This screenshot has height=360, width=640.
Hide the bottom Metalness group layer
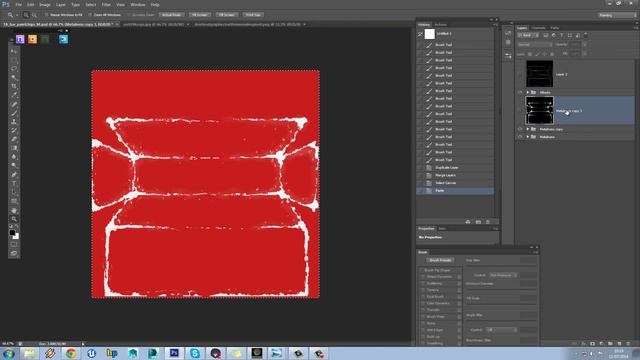(520, 137)
